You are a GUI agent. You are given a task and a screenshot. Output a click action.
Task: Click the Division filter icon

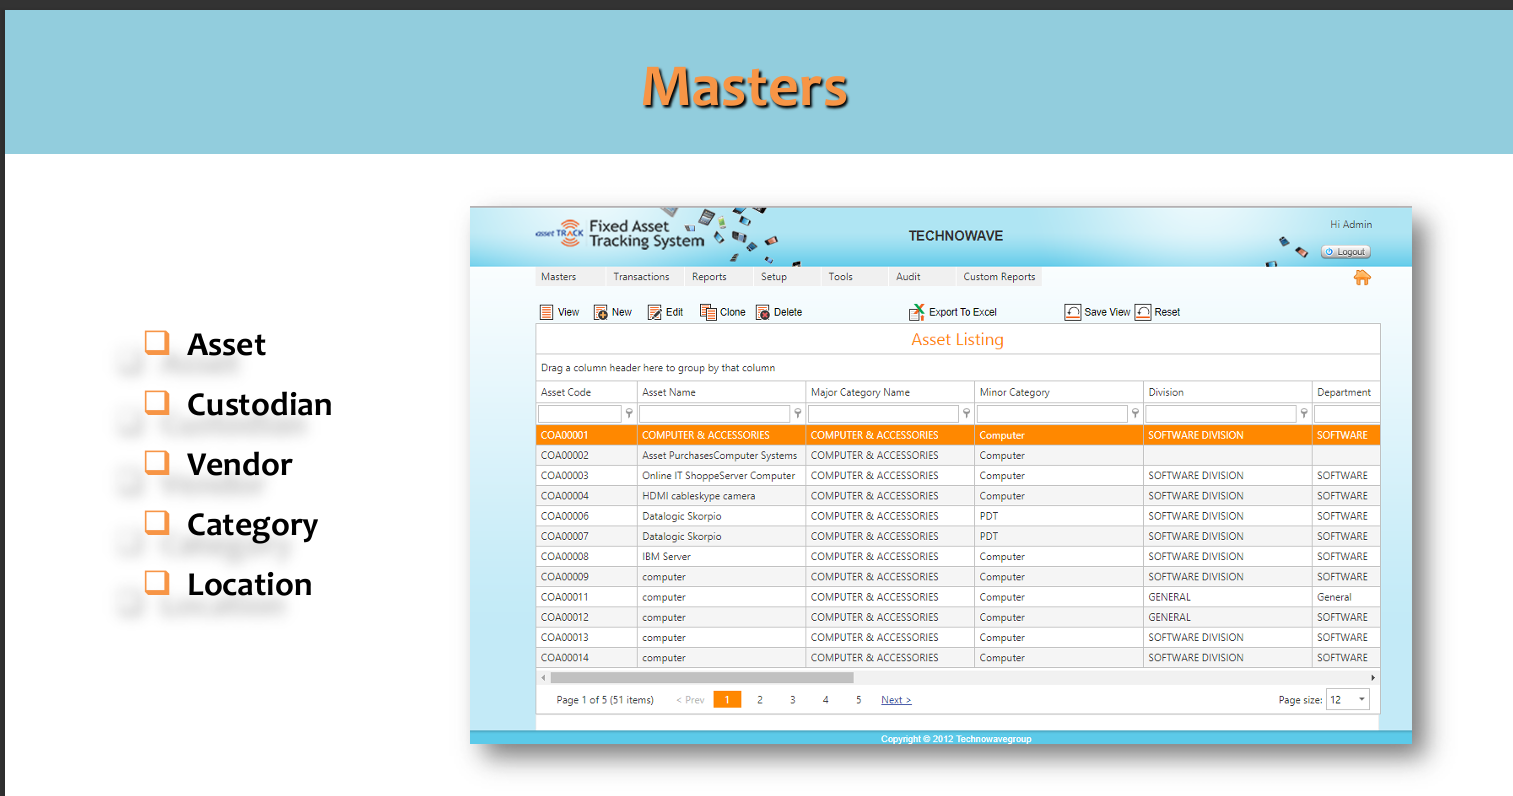click(x=1304, y=413)
